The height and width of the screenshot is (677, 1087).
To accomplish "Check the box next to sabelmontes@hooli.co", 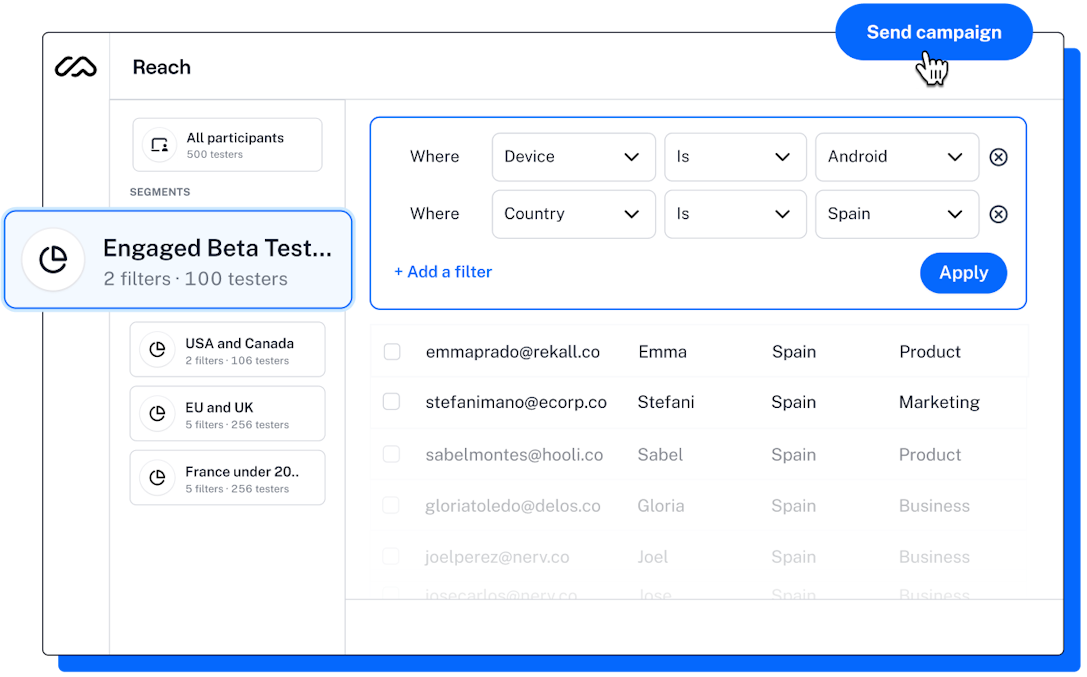I will (x=391, y=453).
